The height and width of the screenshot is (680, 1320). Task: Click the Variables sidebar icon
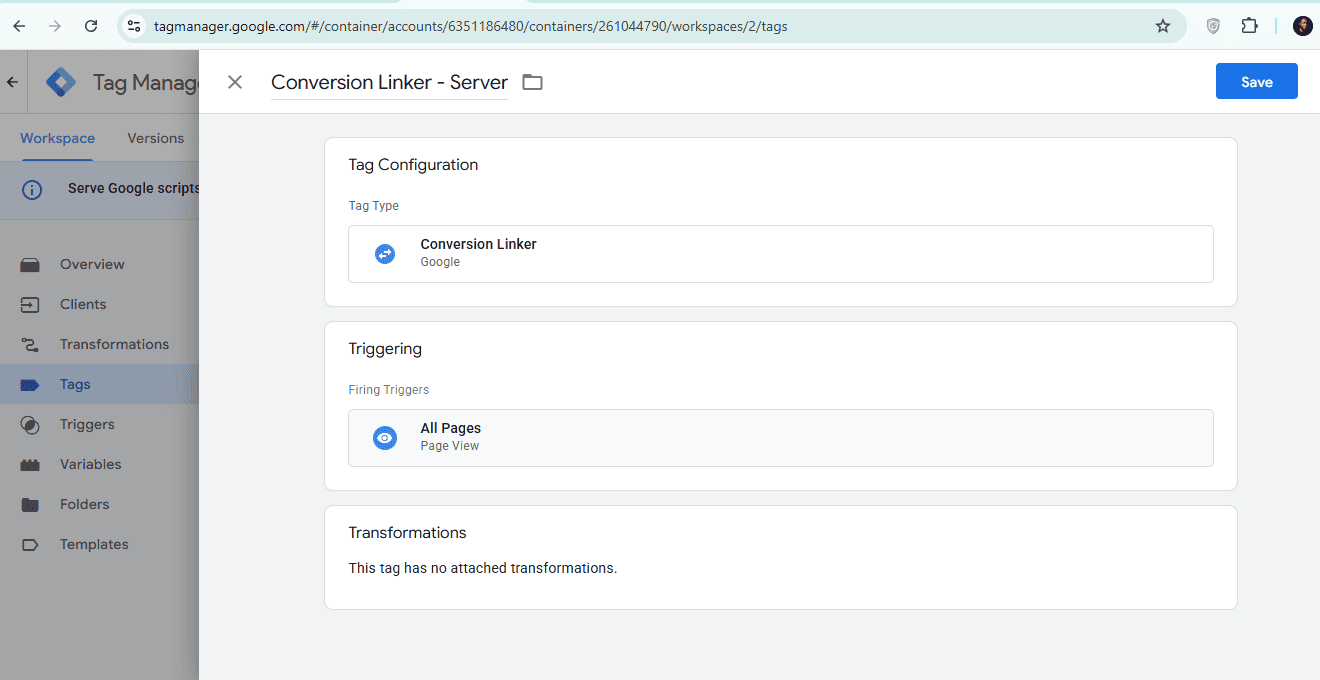click(30, 465)
